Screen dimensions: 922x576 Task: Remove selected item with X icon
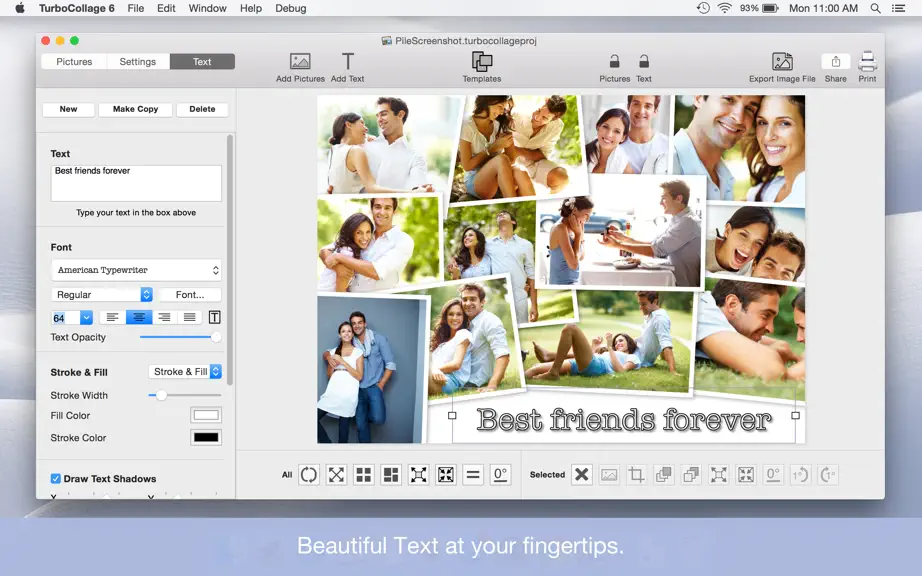[582, 474]
